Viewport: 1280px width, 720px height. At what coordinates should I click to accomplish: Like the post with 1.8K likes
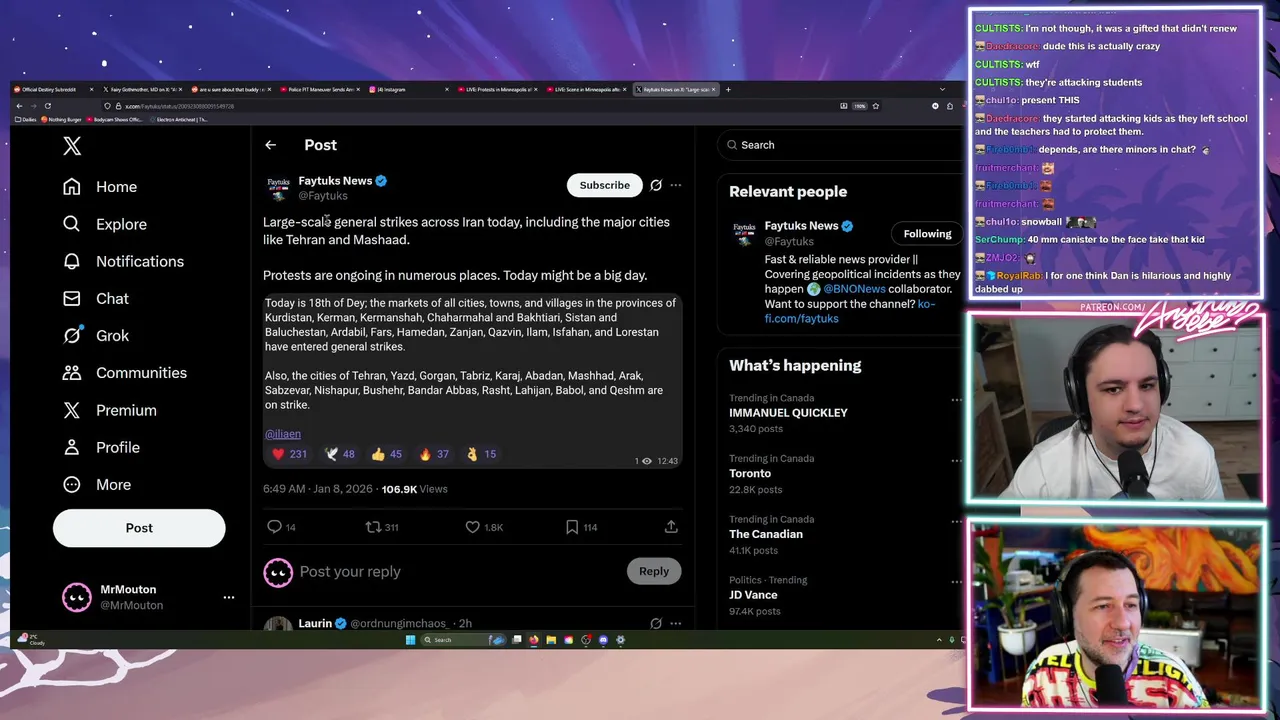pyautogui.click(x=484, y=527)
